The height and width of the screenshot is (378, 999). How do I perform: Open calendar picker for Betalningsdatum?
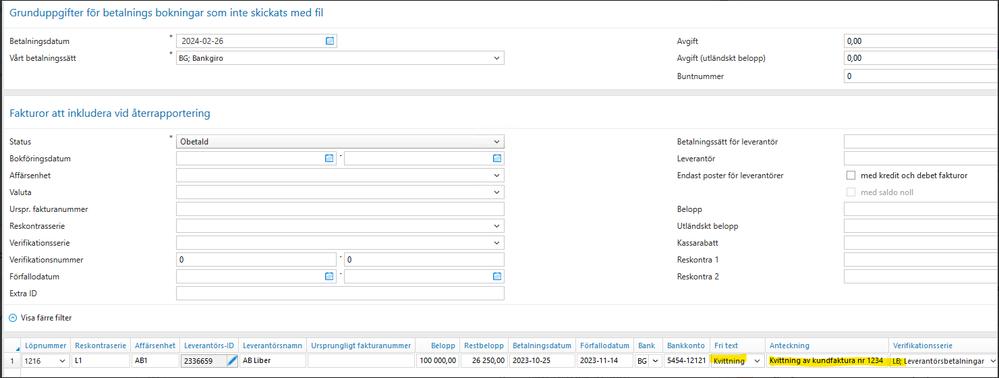tap(330, 41)
